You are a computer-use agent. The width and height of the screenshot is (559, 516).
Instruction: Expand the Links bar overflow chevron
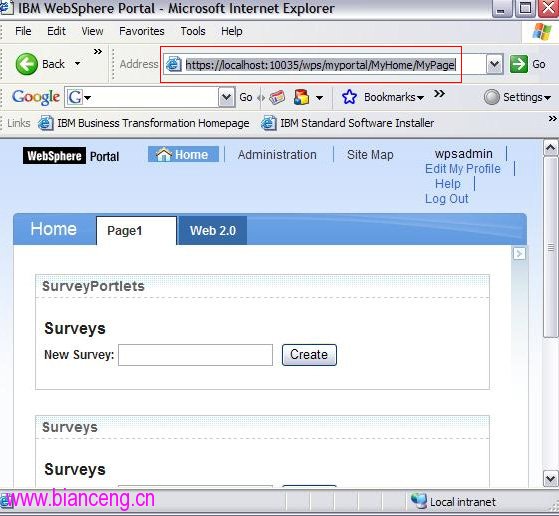[553, 118]
